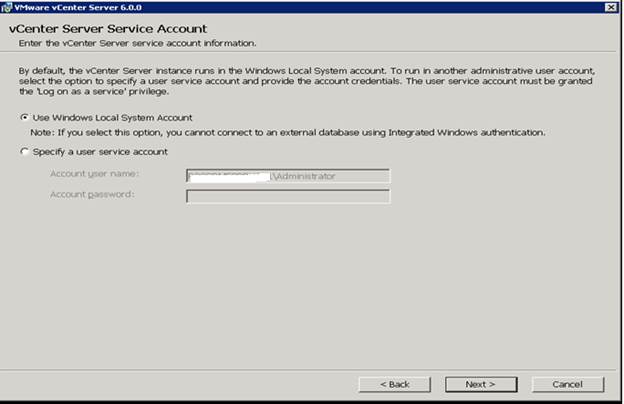Viewport: 624px width, 404px height.
Task: Click the Account user name label
Action: pyautogui.click(x=95, y=174)
